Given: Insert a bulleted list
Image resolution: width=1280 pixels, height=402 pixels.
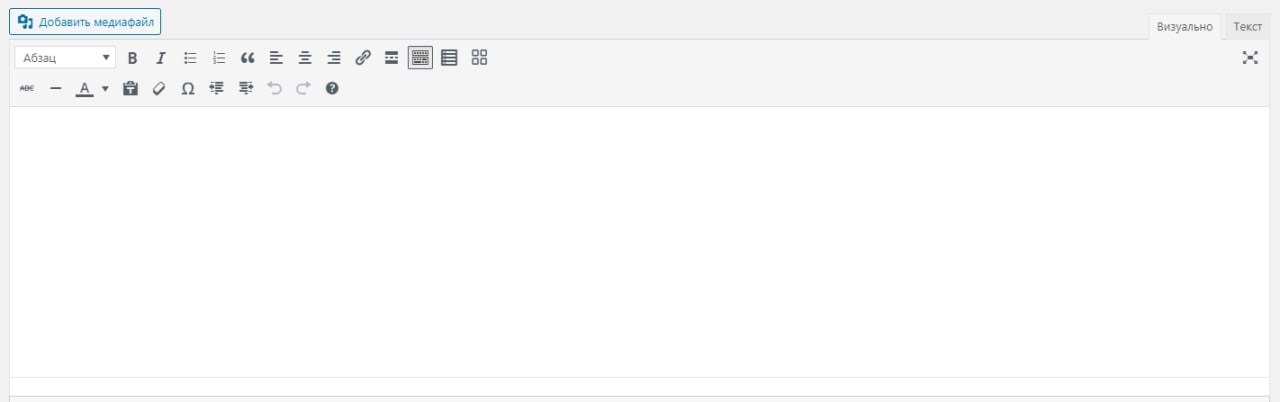Looking at the screenshot, I should point(190,58).
